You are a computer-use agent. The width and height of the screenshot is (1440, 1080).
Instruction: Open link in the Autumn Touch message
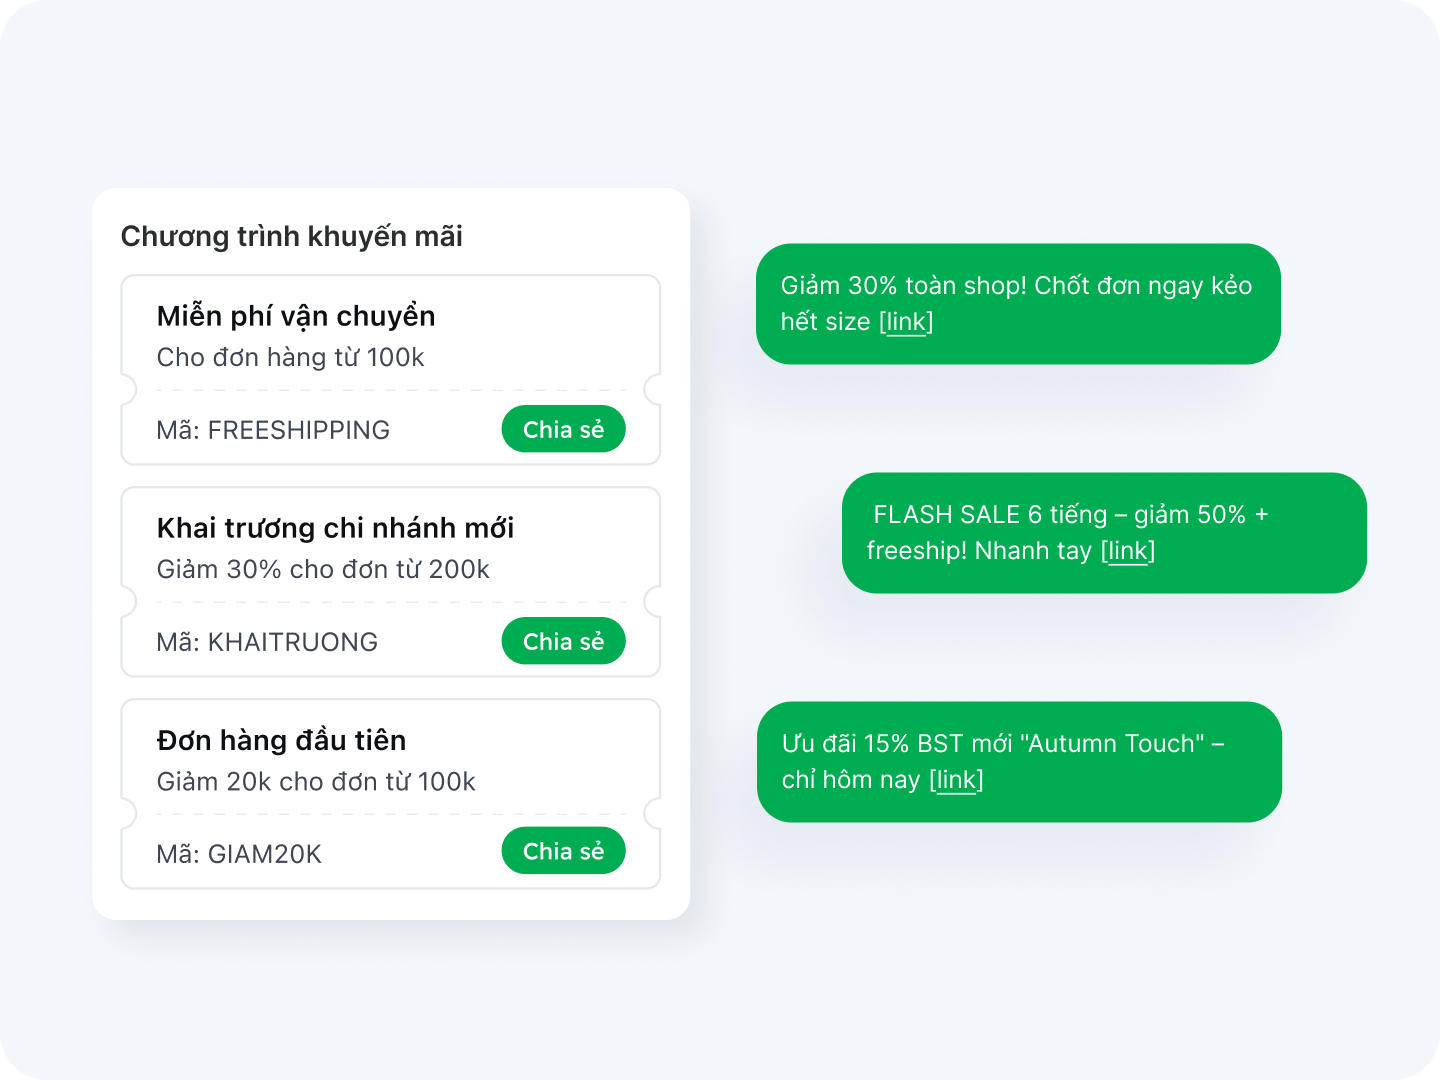[956, 780]
